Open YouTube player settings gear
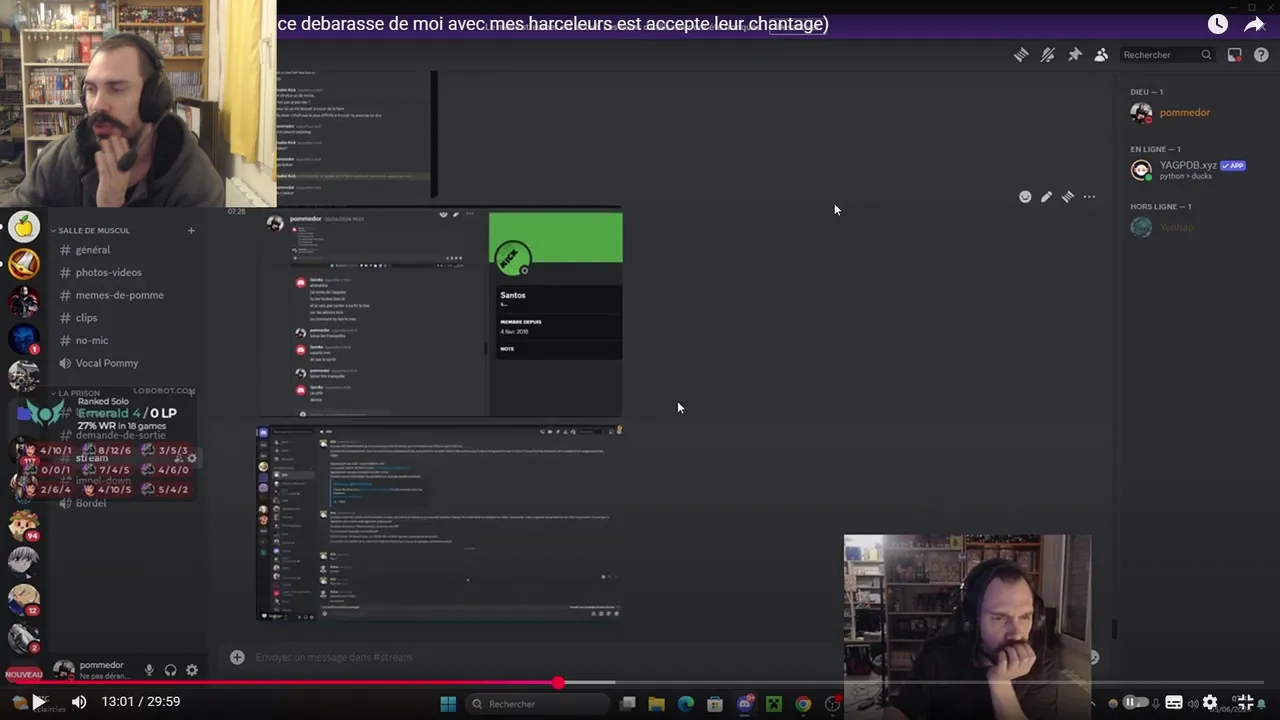This screenshot has height=720, width=1280. tap(1210, 702)
